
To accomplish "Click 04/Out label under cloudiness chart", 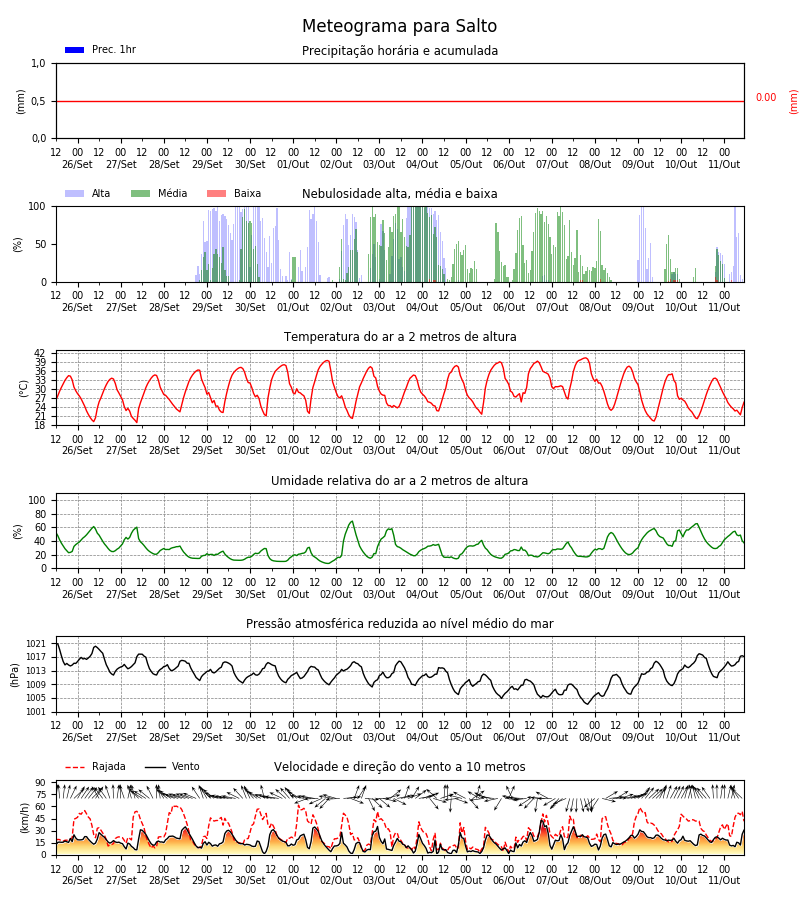I will pos(422,307).
